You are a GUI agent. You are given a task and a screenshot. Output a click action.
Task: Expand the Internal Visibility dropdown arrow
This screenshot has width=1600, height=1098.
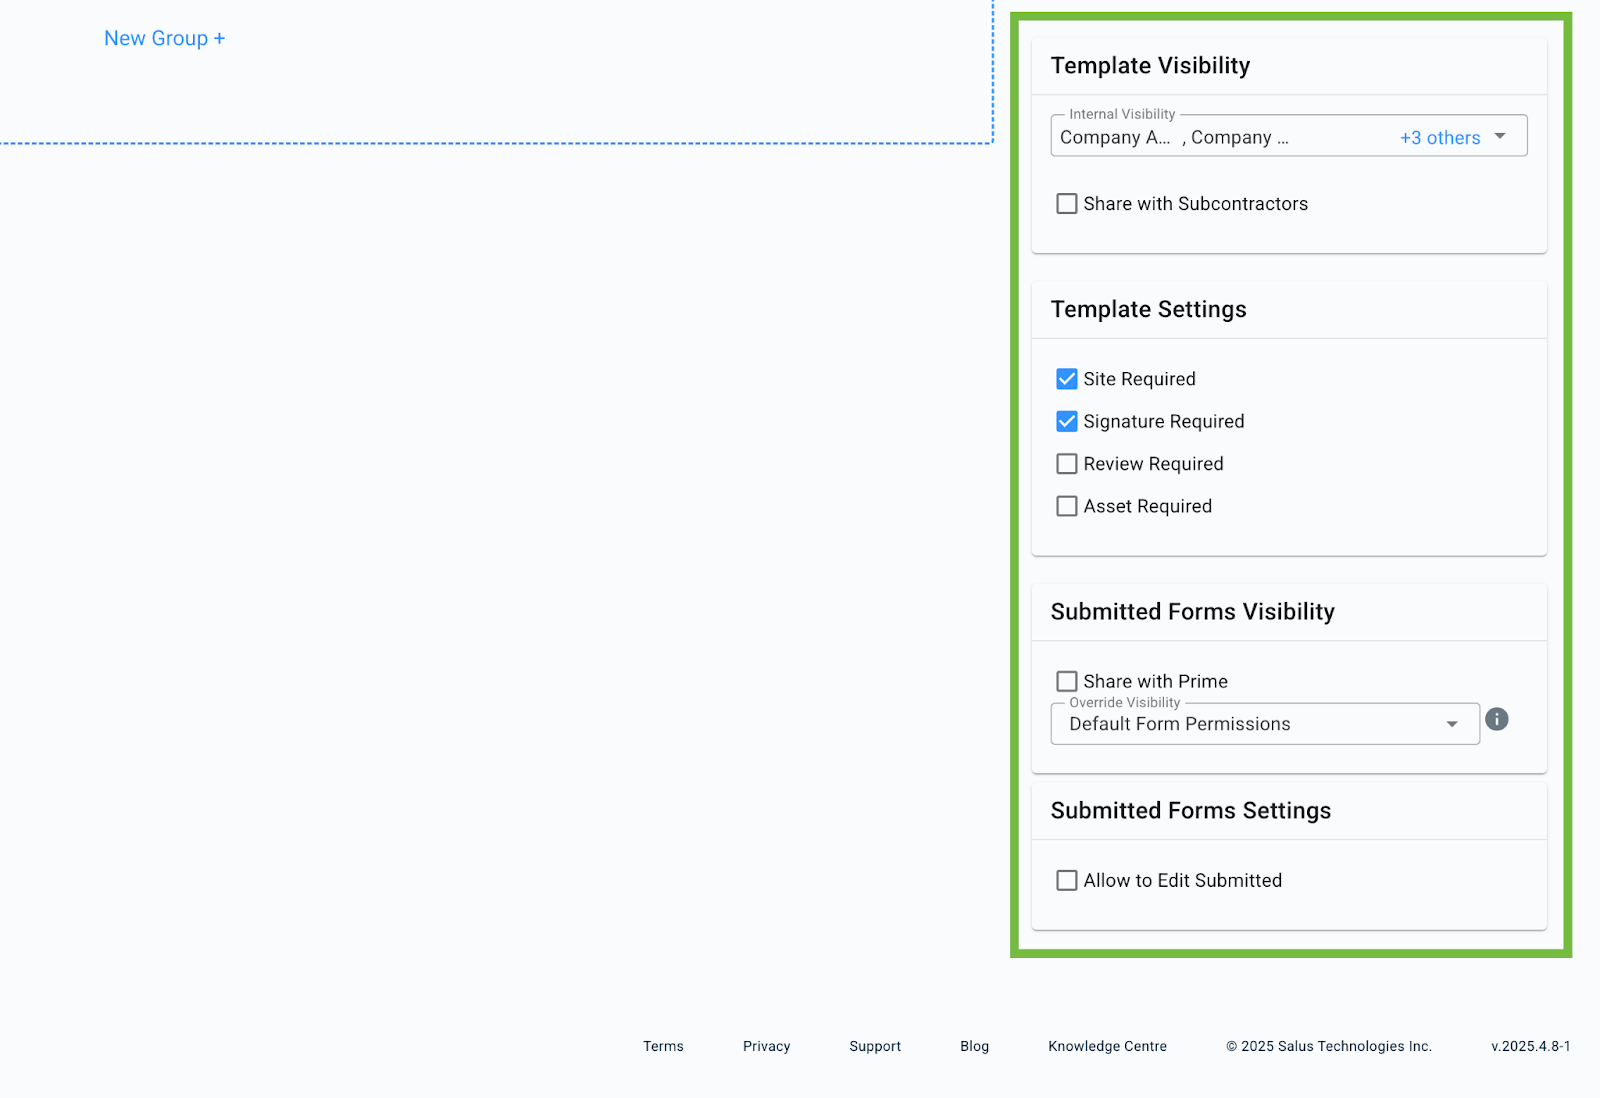[x=1500, y=136]
